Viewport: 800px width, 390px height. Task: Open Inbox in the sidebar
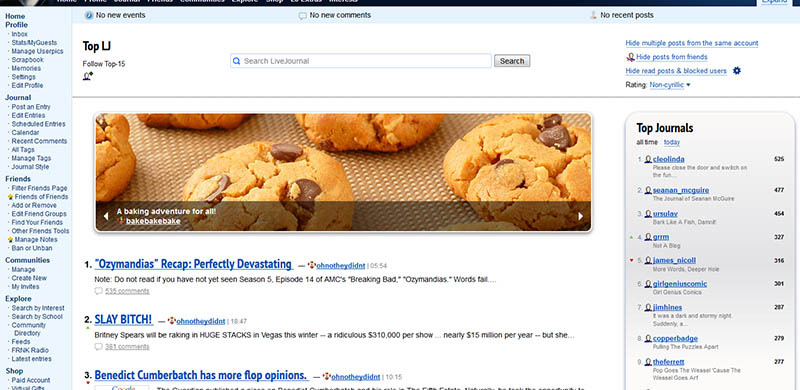click(19, 34)
